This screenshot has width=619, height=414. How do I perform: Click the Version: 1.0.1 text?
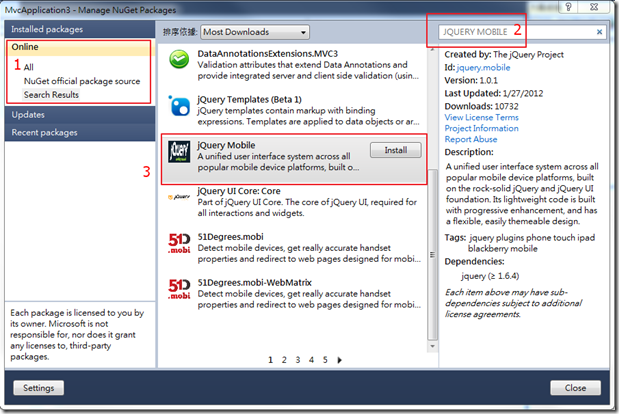(x=471, y=81)
